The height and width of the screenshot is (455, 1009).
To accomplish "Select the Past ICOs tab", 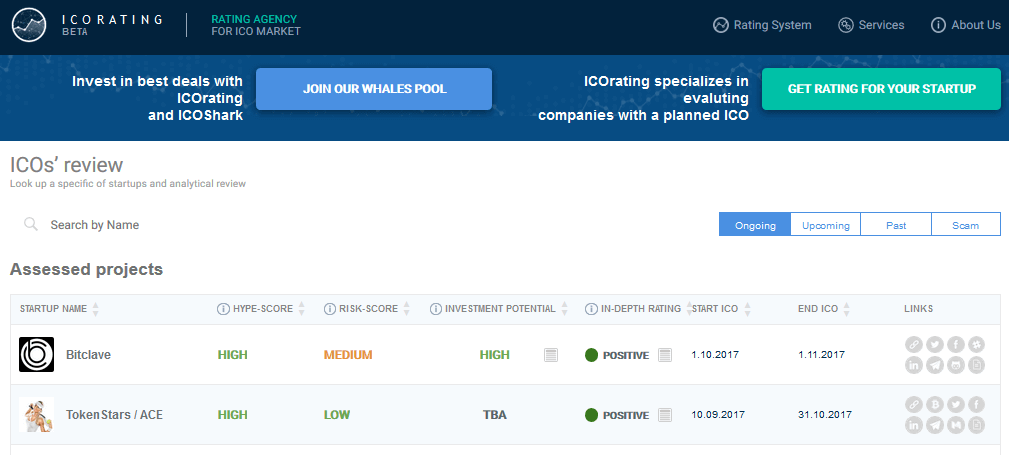I will click(x=896, y=225).
